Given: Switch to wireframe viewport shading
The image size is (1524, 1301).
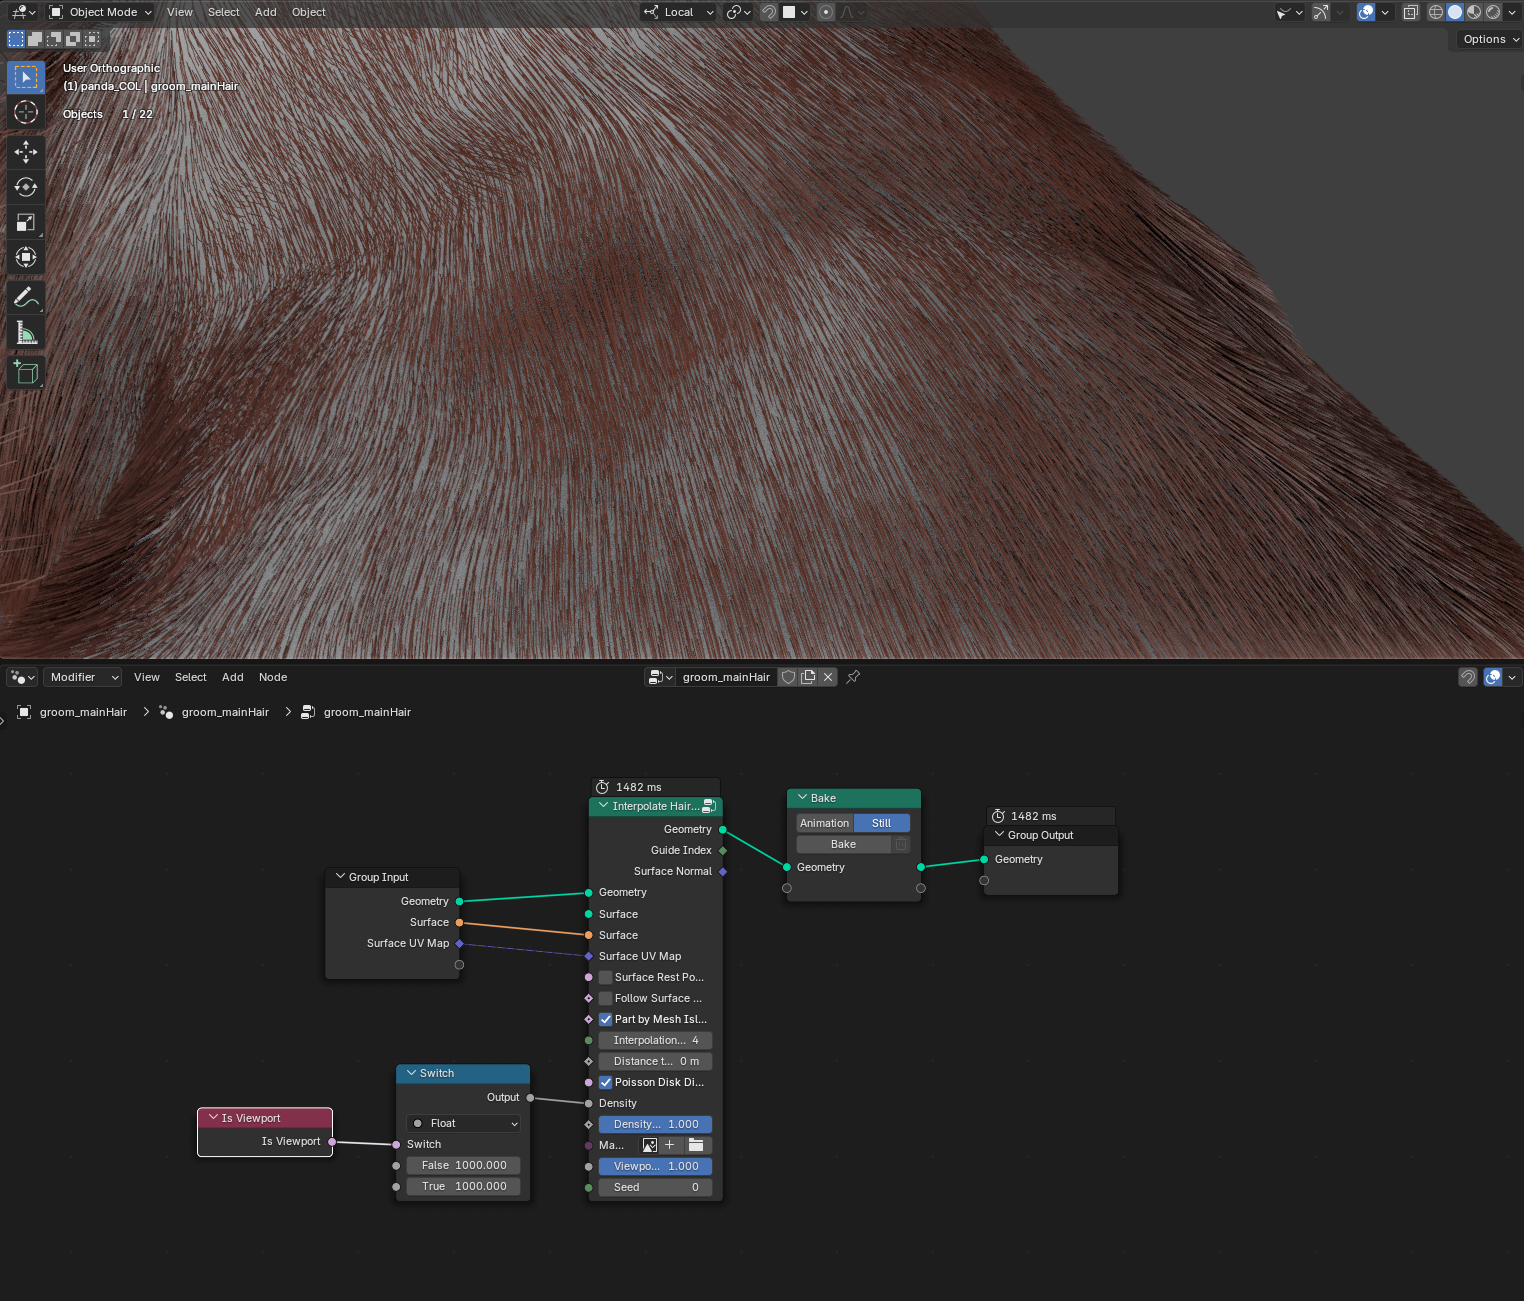Looking at the screenshot, I should coord(1436,12).
